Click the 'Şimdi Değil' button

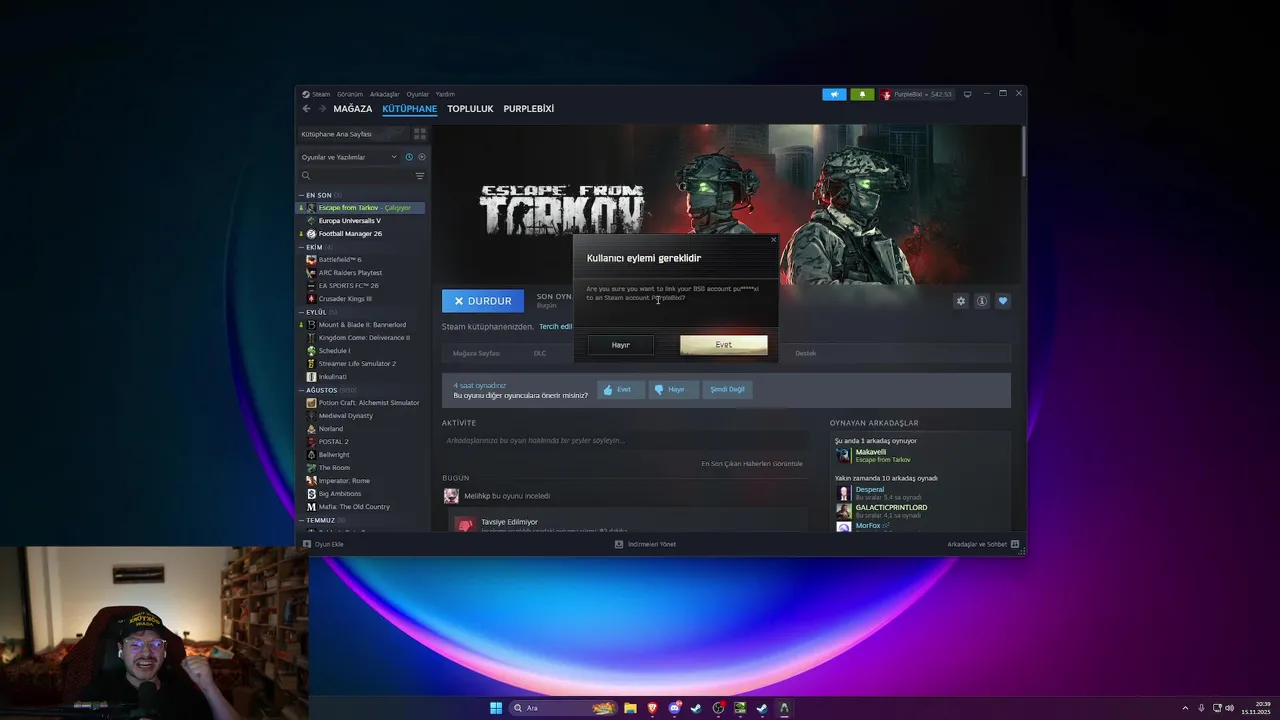point(727,390)
